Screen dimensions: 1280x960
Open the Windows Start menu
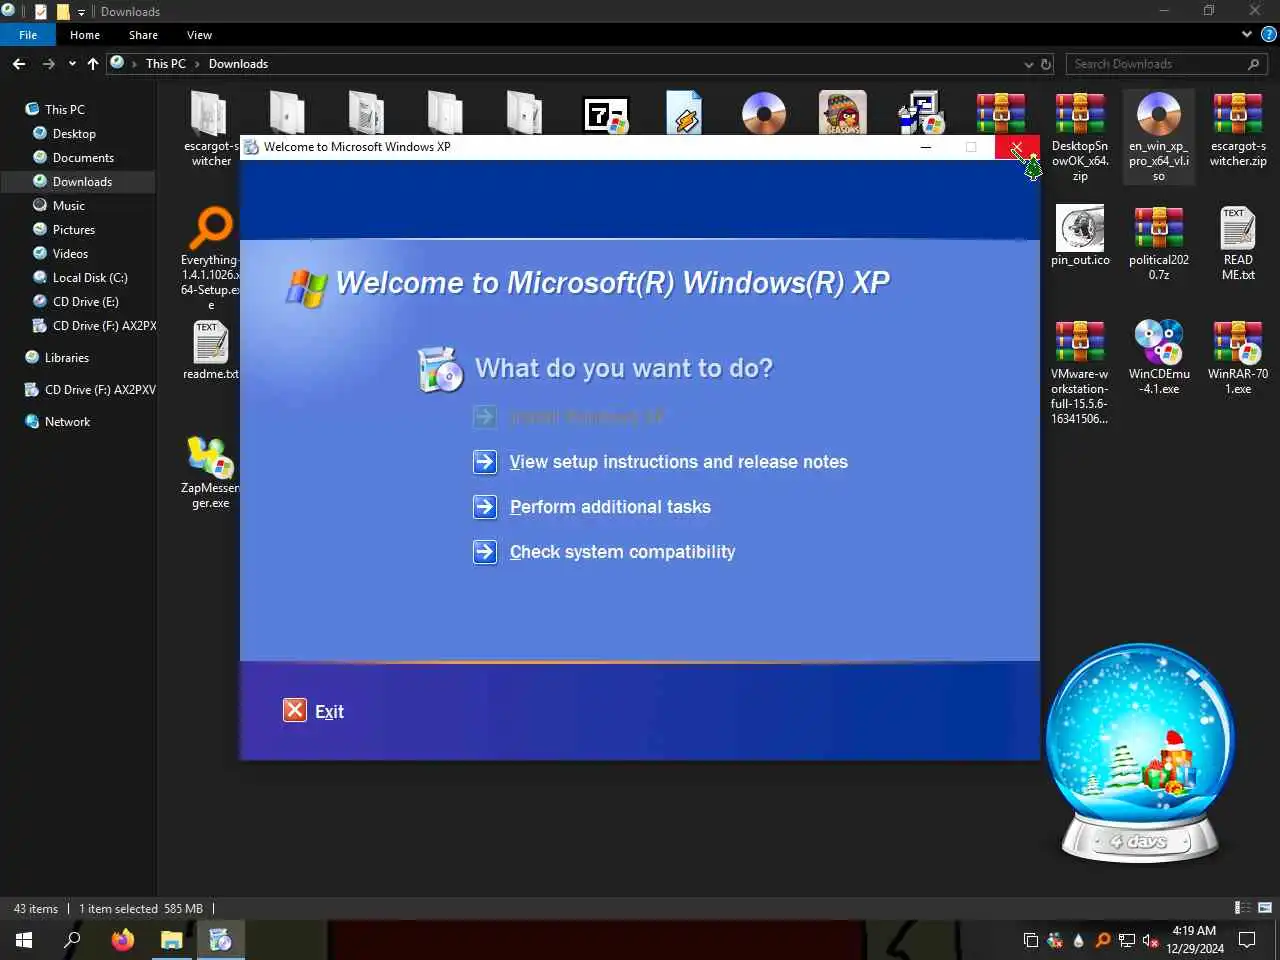point(24,940)
